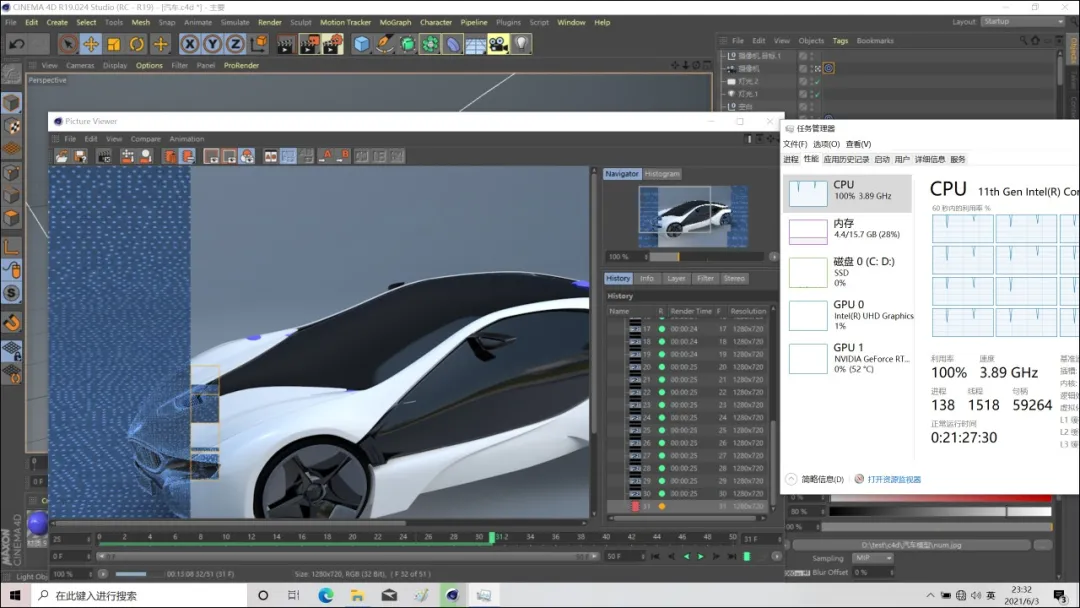Click the blue deformer object icon

pos(453,44)
